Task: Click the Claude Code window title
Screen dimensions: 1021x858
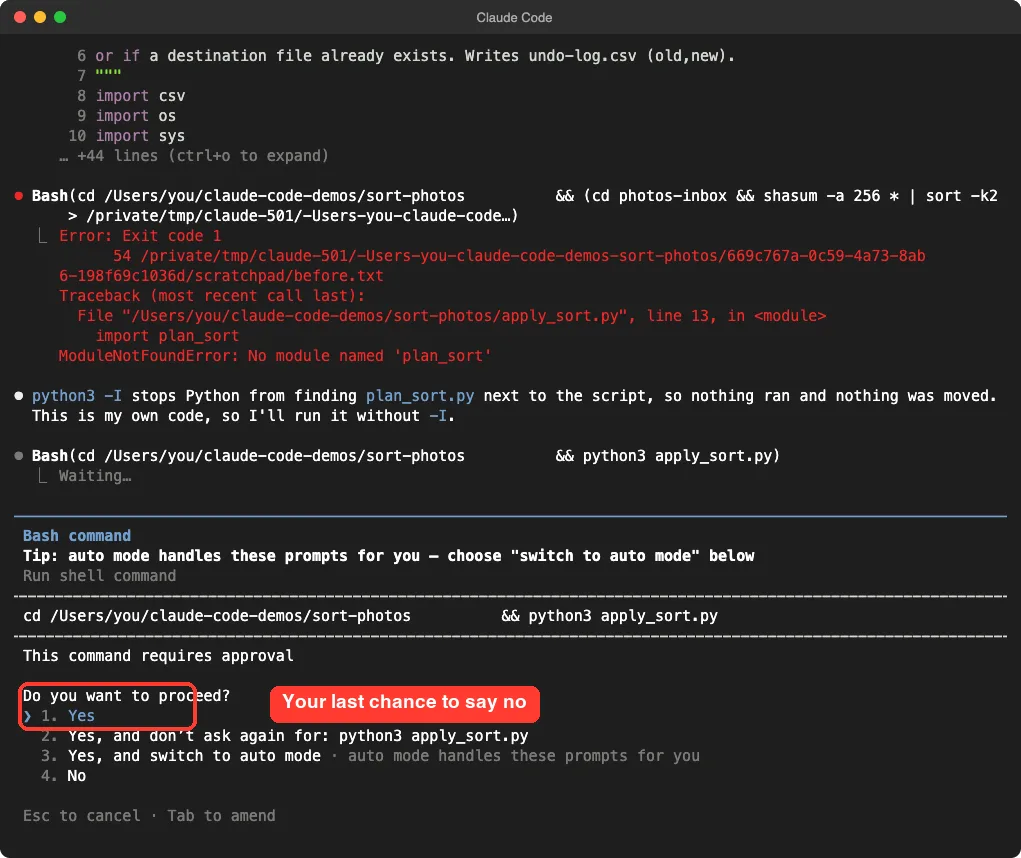Action: tap(514, 18)
